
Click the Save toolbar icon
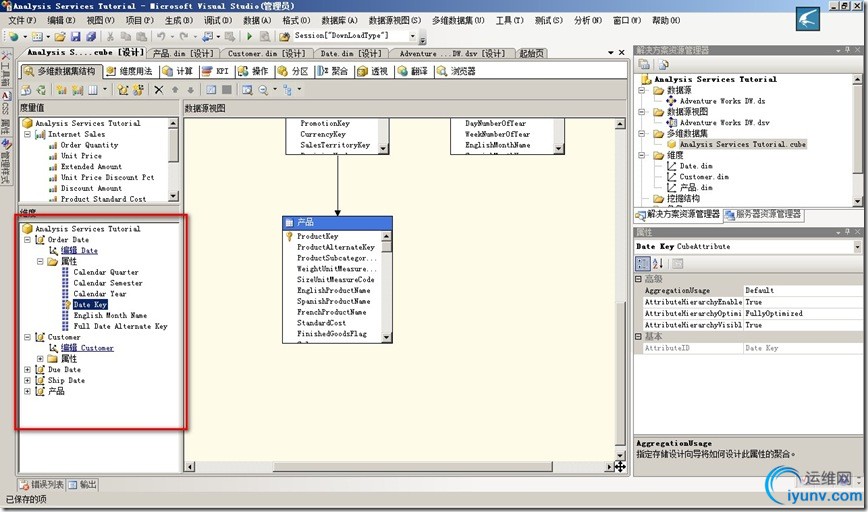point(76,37)
